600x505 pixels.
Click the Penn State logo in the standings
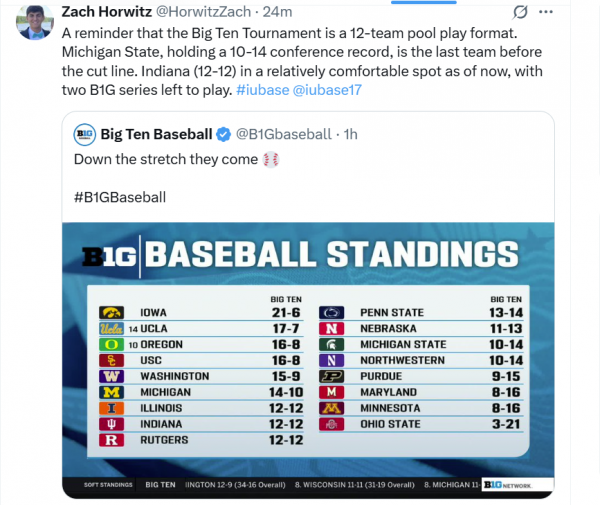click(x=331, y=312)
